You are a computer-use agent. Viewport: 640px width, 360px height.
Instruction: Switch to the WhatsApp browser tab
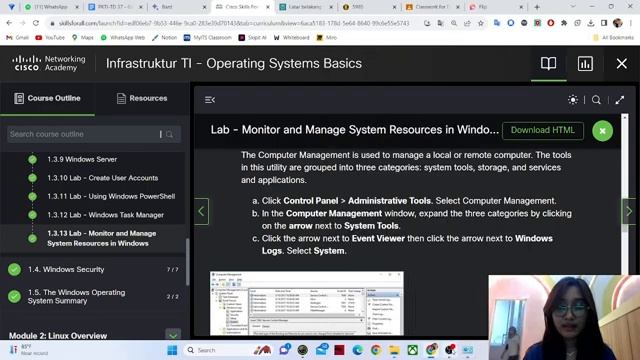[51, 7]
